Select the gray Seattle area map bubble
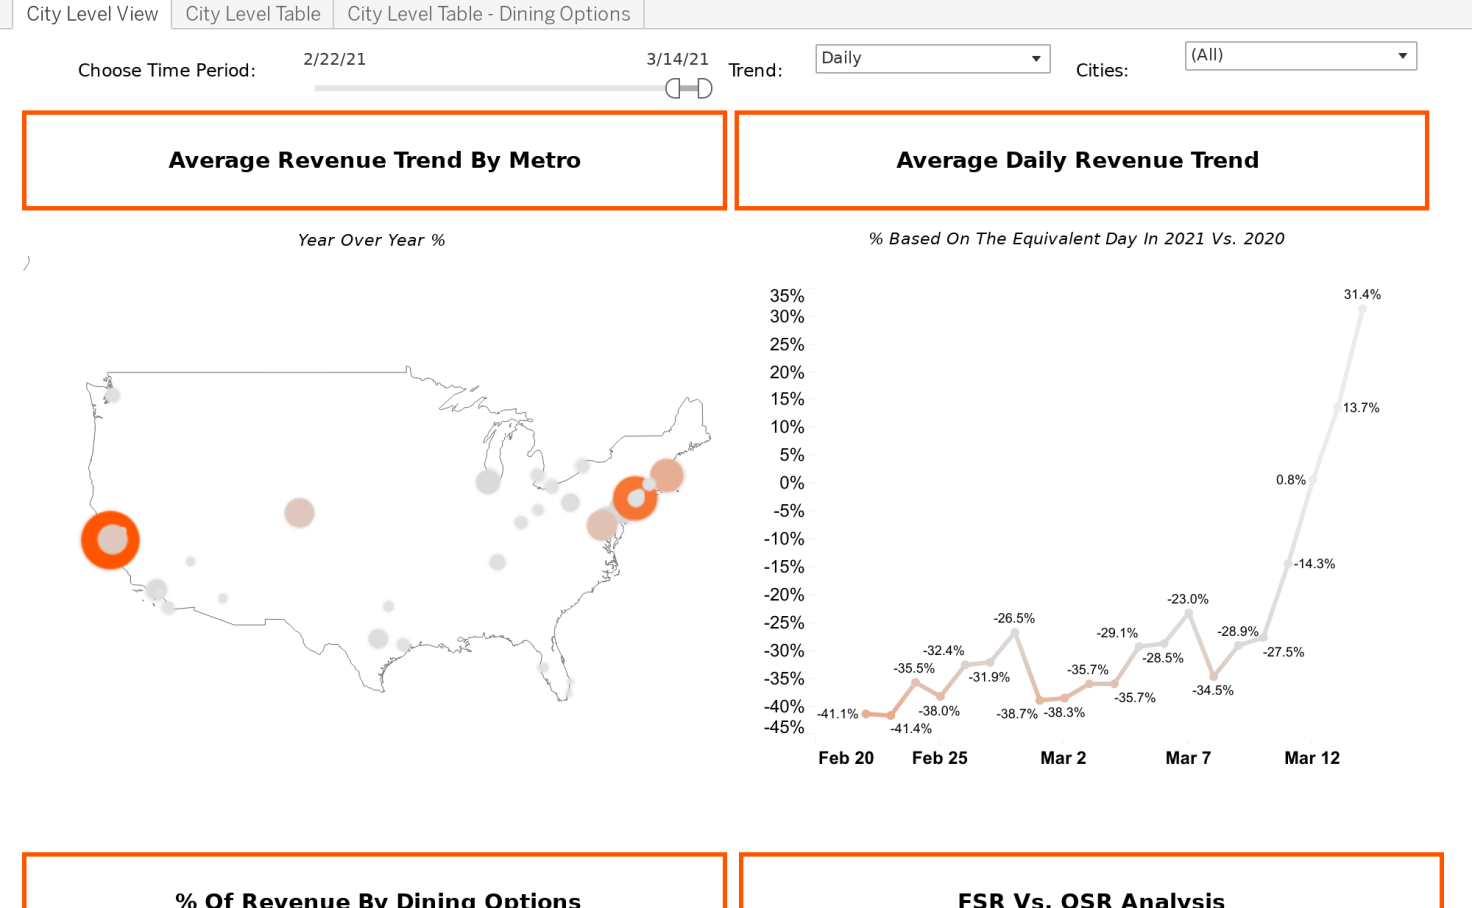1472x908 pixels. click(112, 395)
